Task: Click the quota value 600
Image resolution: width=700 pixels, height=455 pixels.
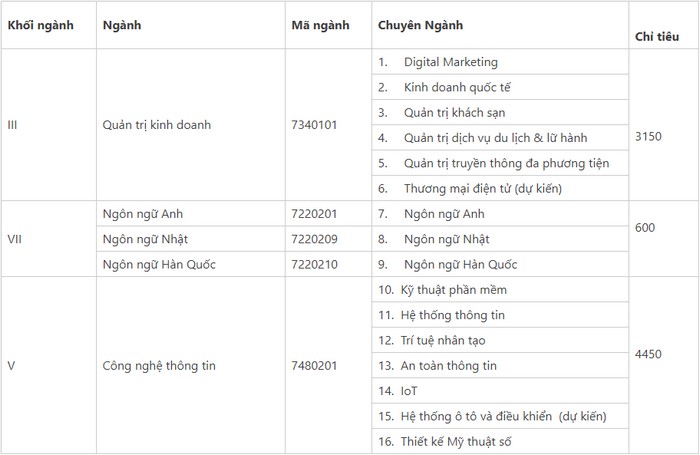Action: pos(645,228)
